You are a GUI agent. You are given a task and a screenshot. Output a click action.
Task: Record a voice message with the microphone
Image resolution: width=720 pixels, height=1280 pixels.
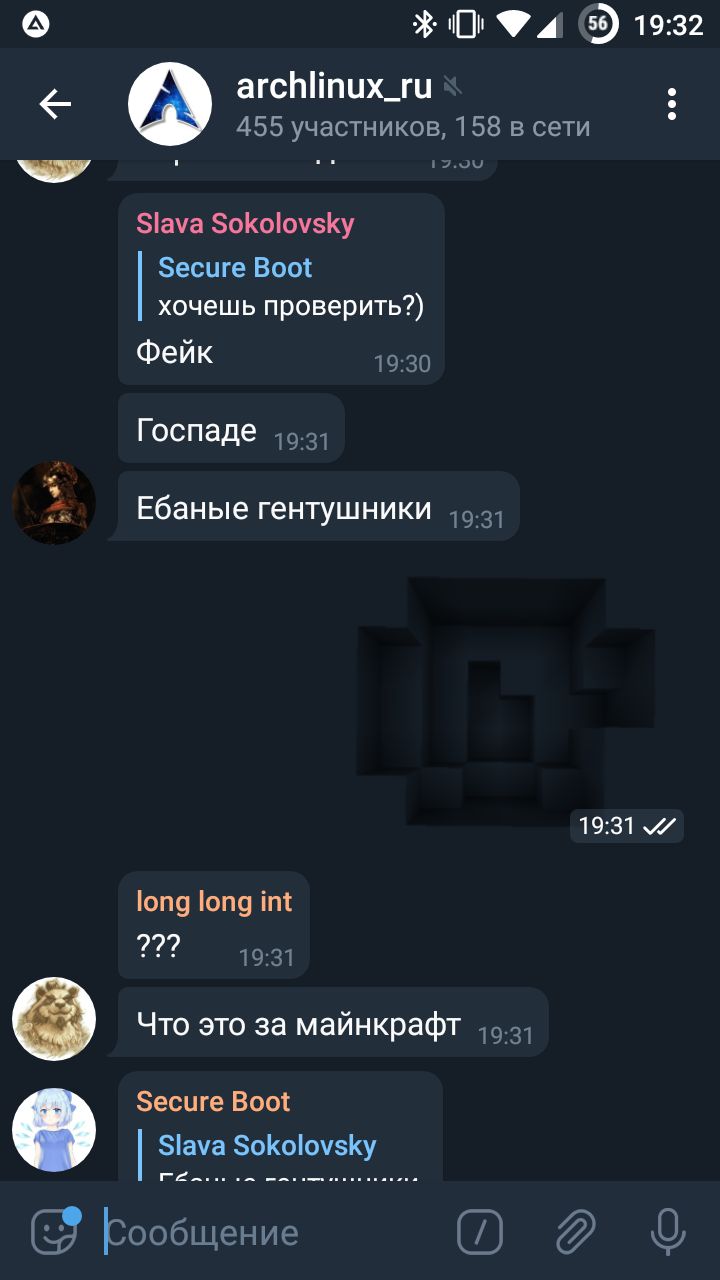668,1232
